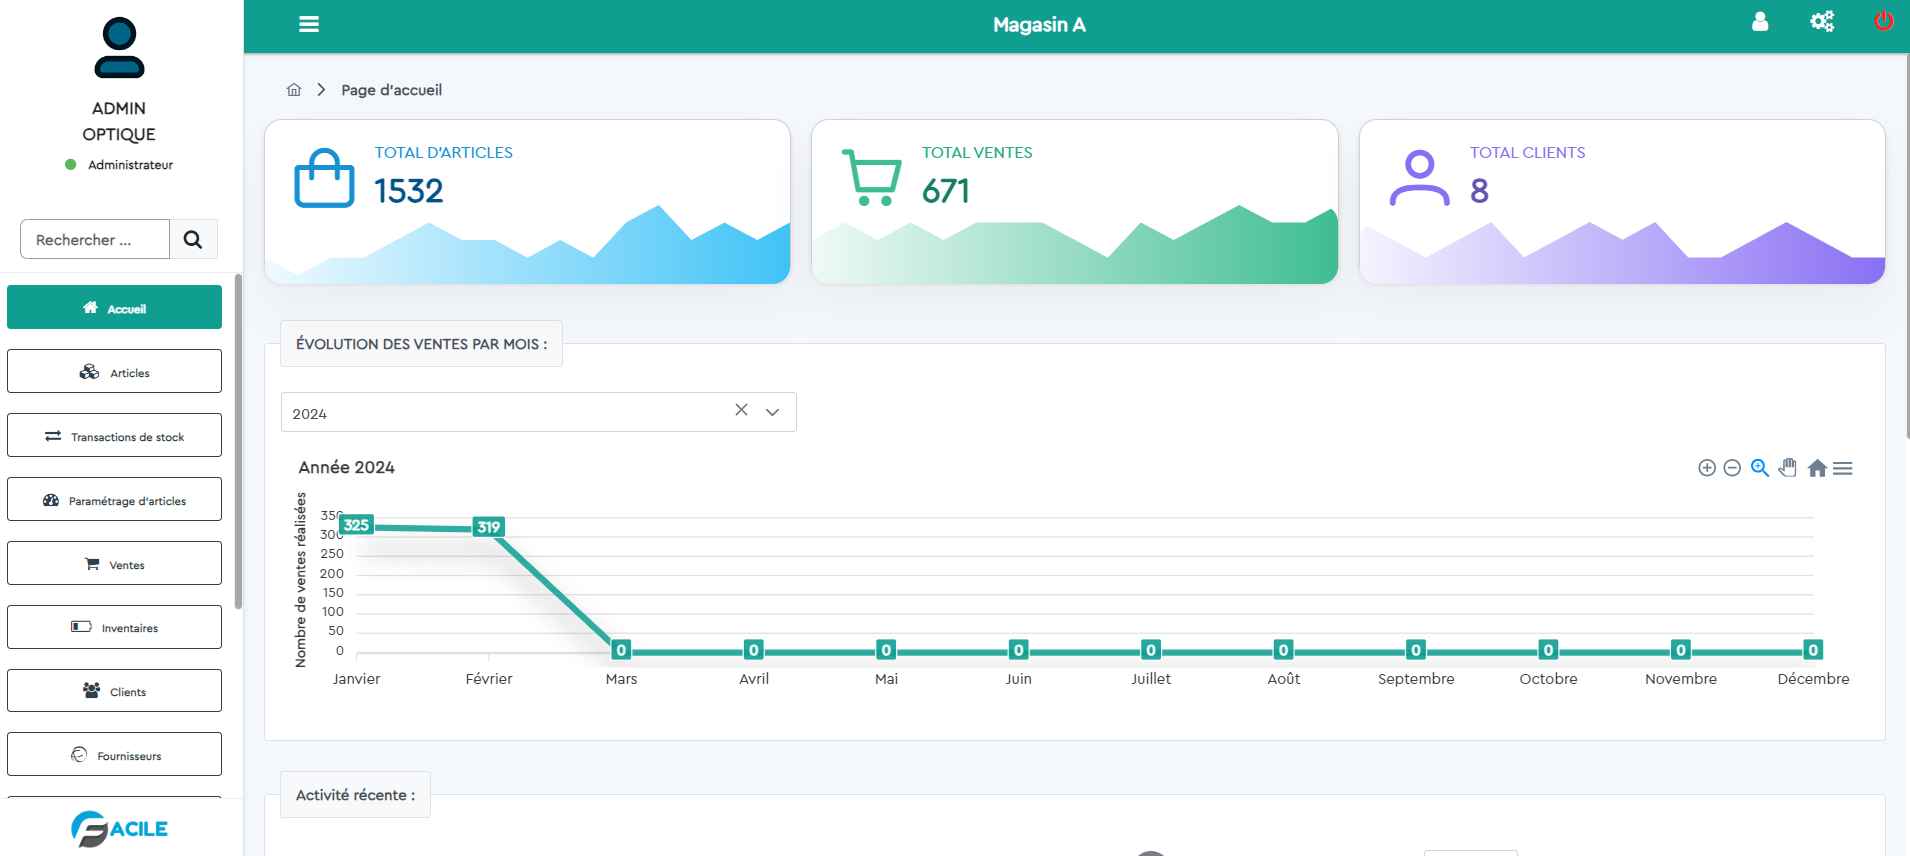Click the breadcrumb home icon
The image size is (1910, 856).
tap(294, 90)
